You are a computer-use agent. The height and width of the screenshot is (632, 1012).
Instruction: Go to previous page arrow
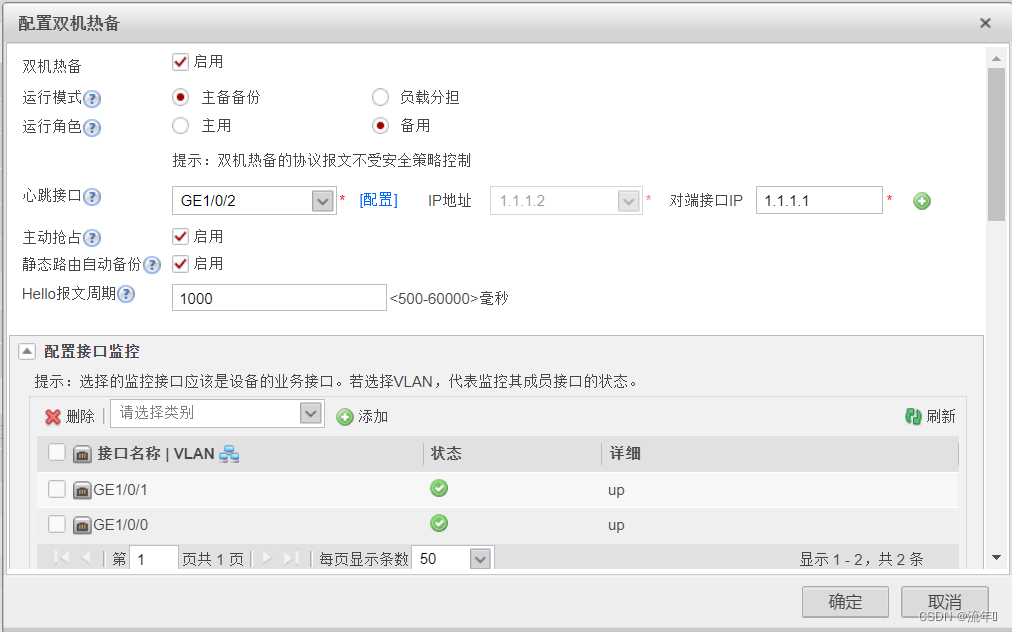click(86, 558)
